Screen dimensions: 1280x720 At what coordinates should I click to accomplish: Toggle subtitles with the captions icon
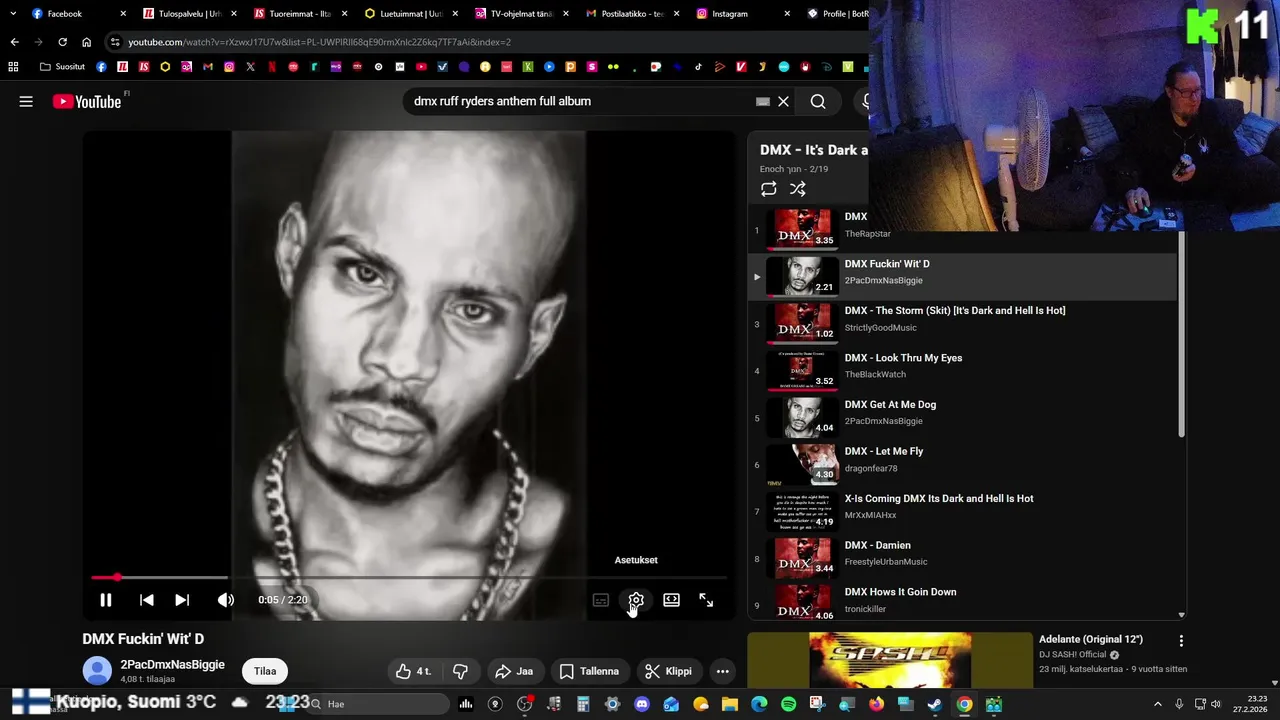pyautogui.click(x=601, y=600)
